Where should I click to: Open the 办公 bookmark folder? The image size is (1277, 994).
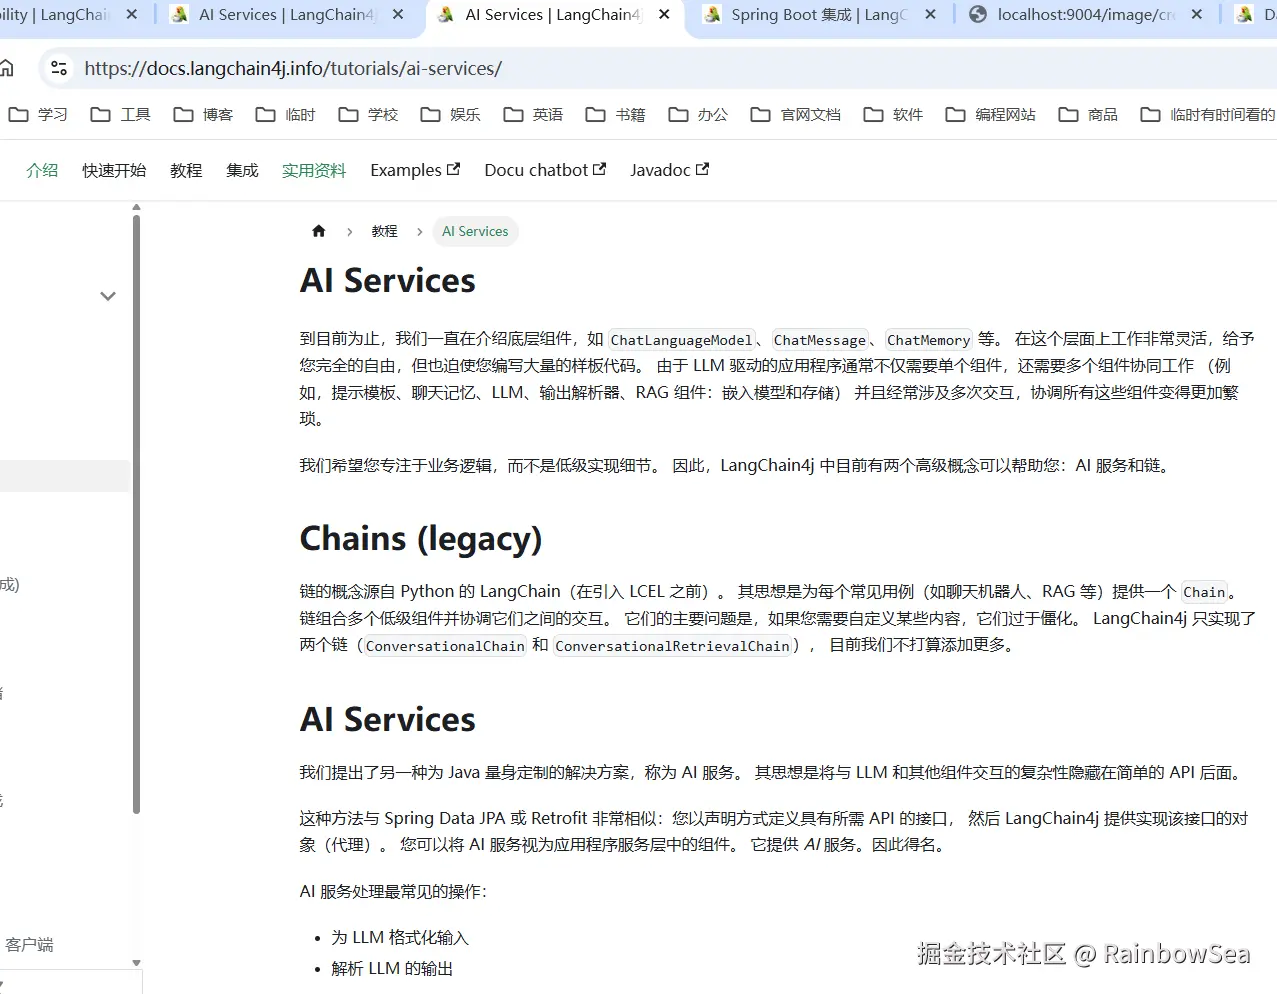click(698, 115)
